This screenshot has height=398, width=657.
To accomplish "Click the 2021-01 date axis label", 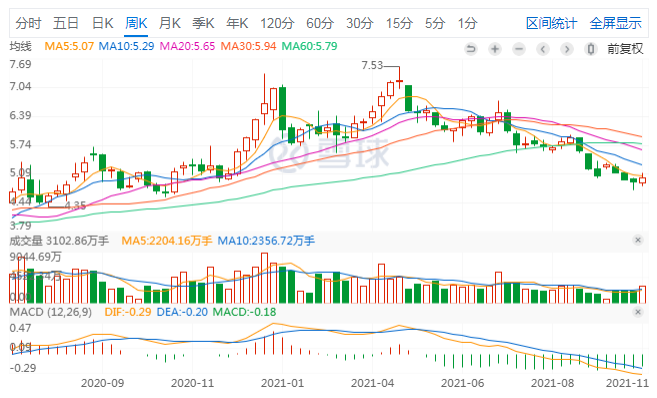I will tap(282, 383).
